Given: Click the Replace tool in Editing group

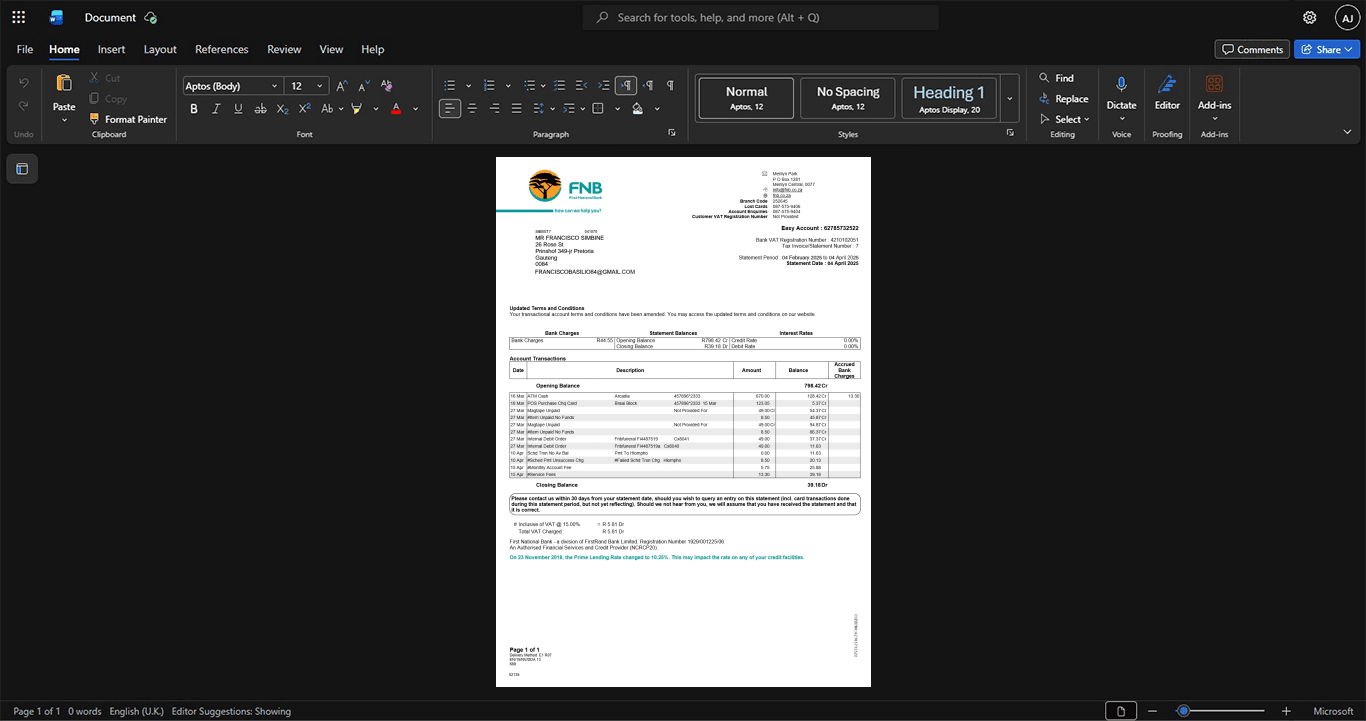Looking at the screenshot, I should (1063, 99).
